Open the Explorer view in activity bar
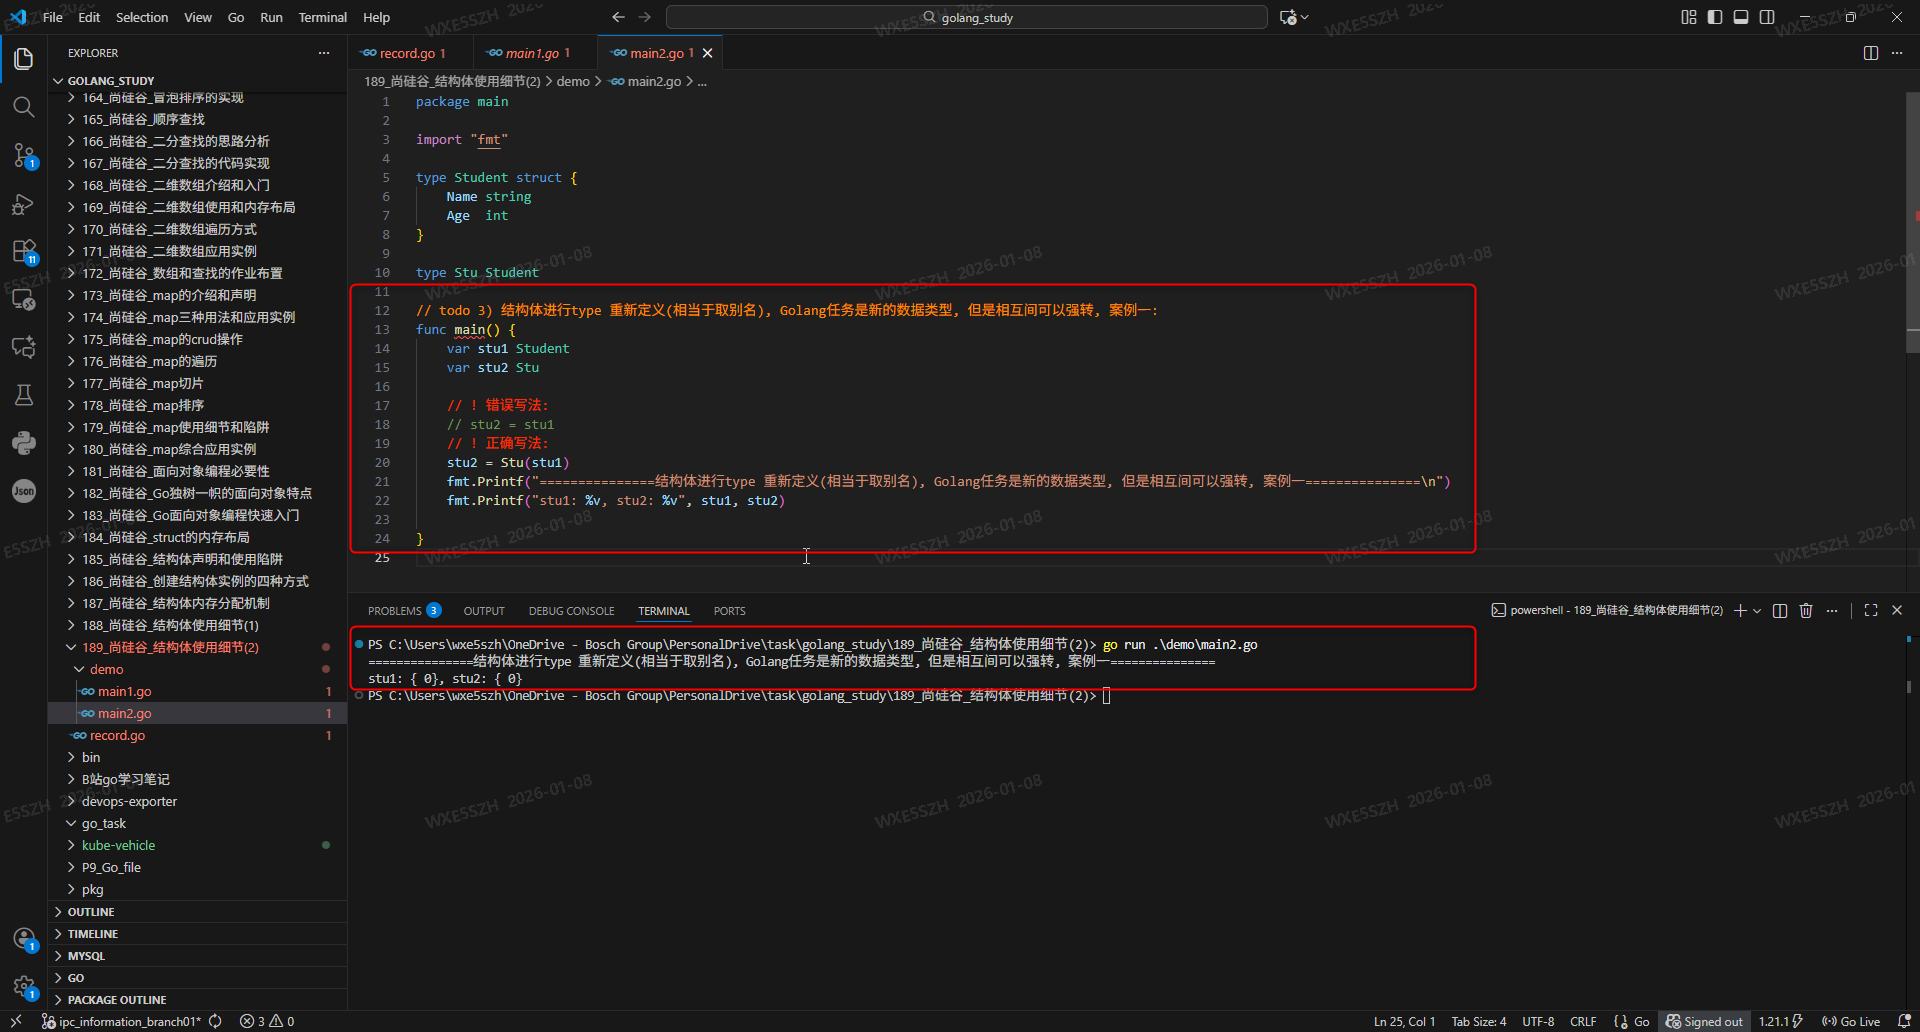 [x=24, y=59]
